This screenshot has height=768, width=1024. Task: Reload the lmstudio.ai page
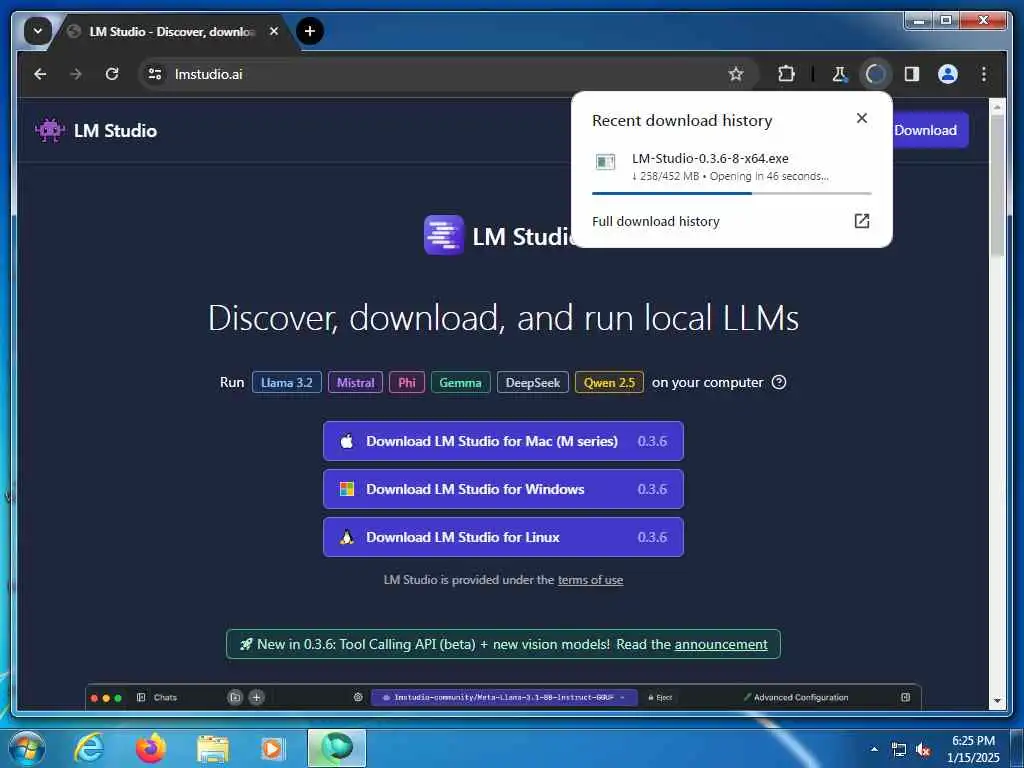point(112,74)
